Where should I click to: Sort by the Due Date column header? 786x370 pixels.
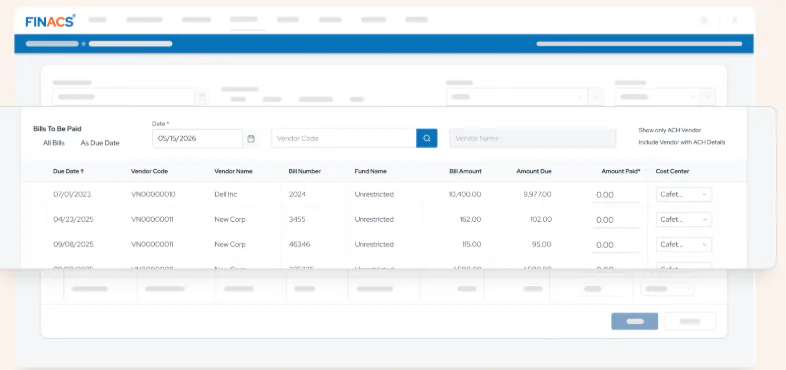69,171
